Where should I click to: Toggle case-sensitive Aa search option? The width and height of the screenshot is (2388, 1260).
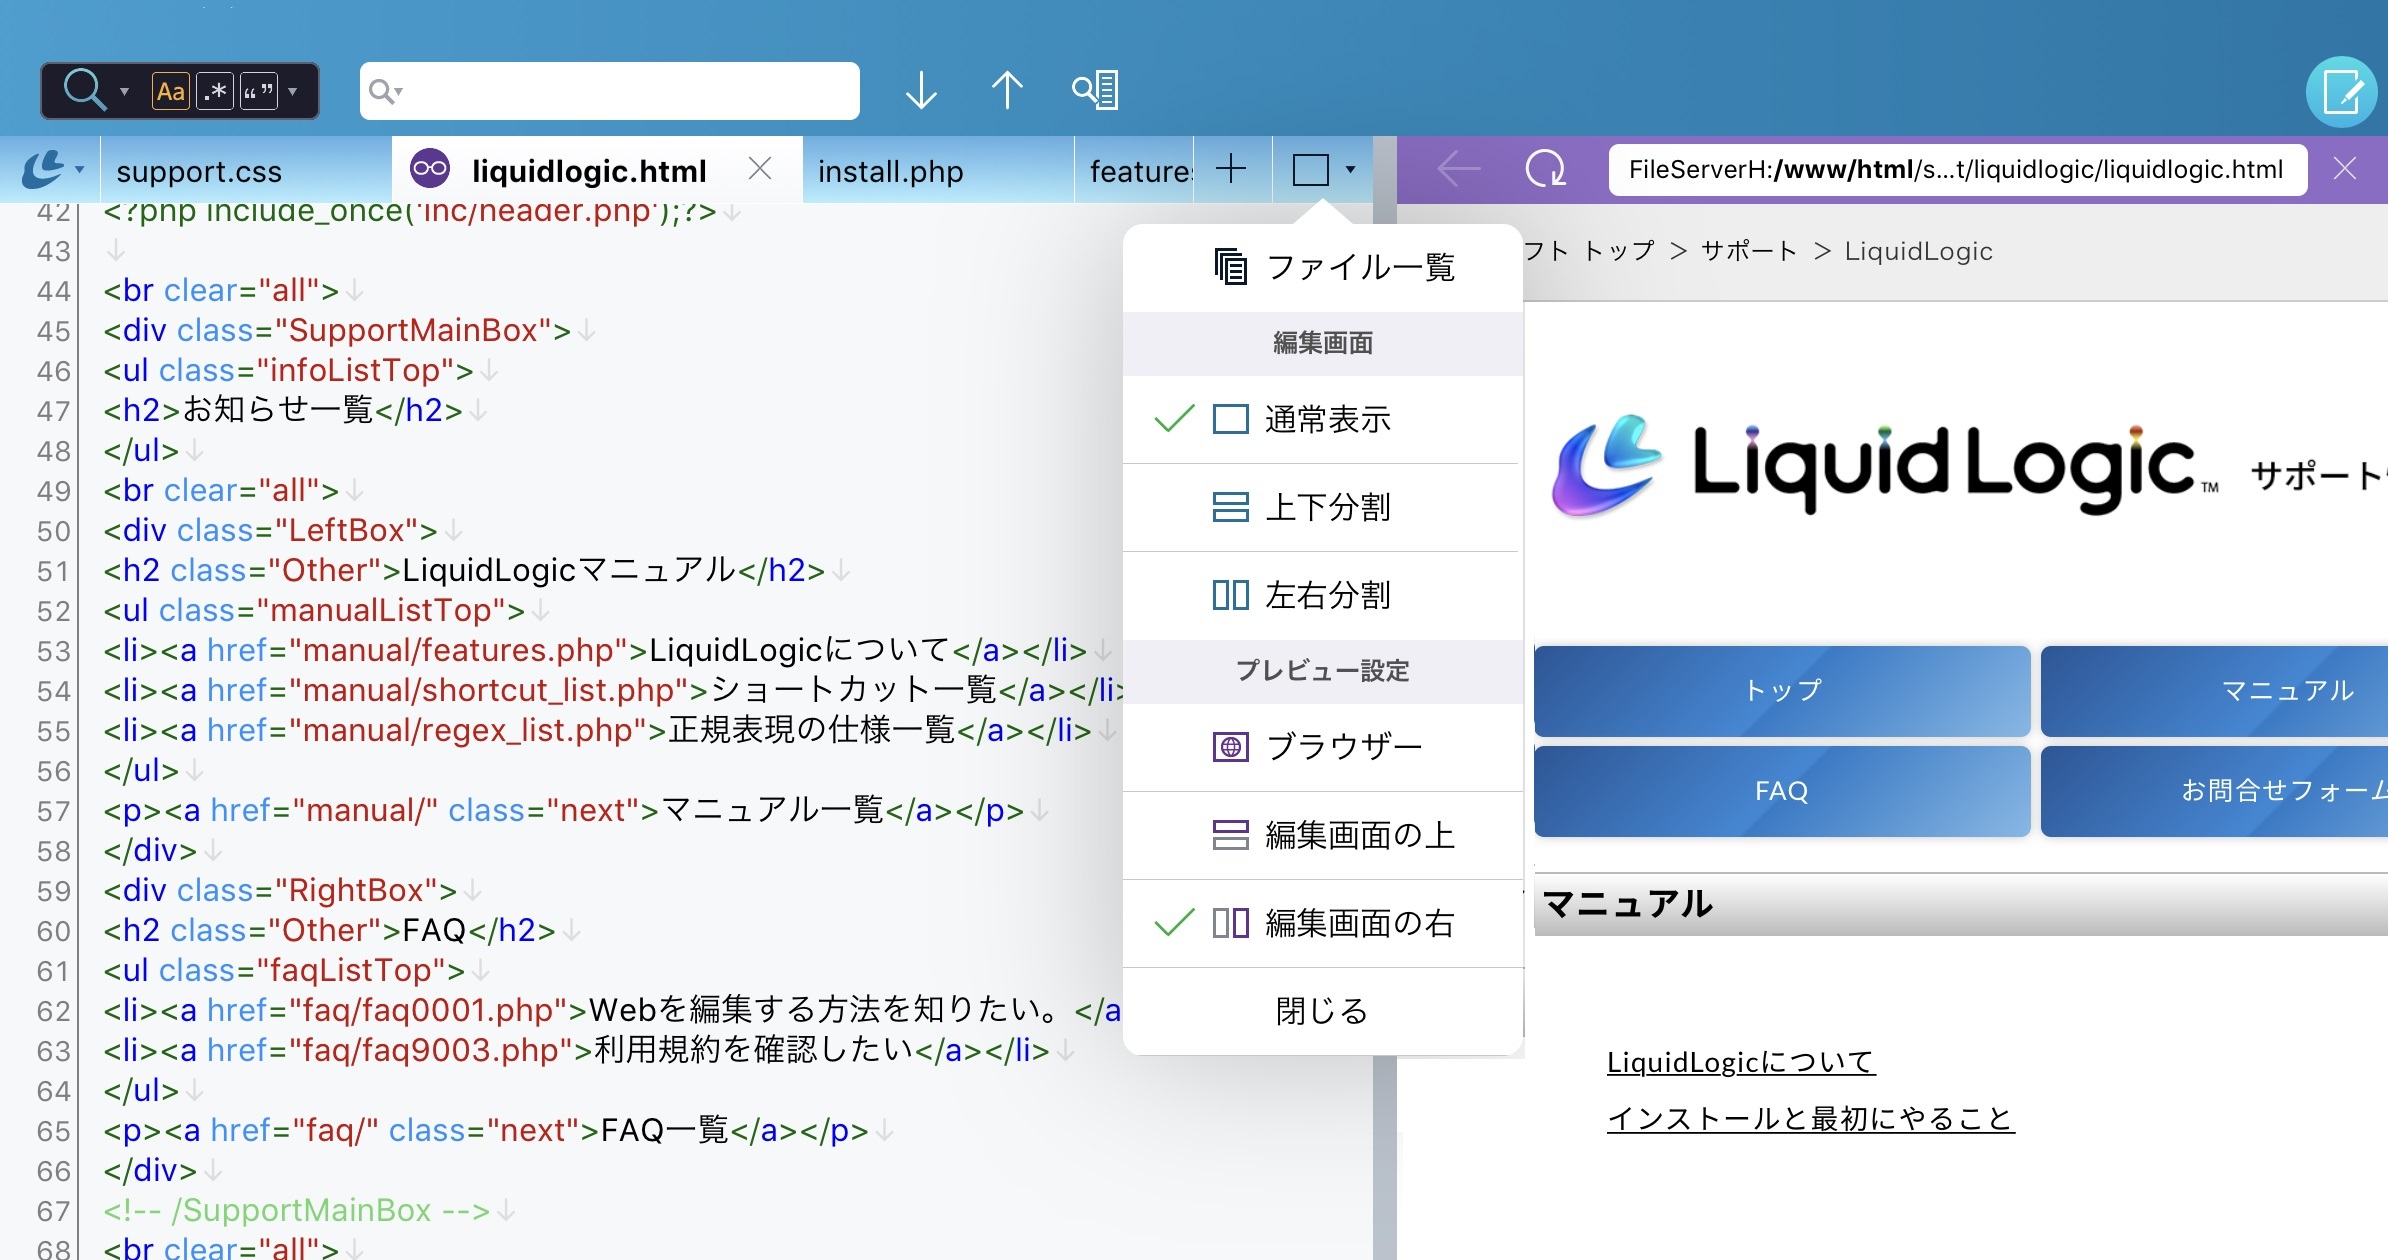(171, 91)
